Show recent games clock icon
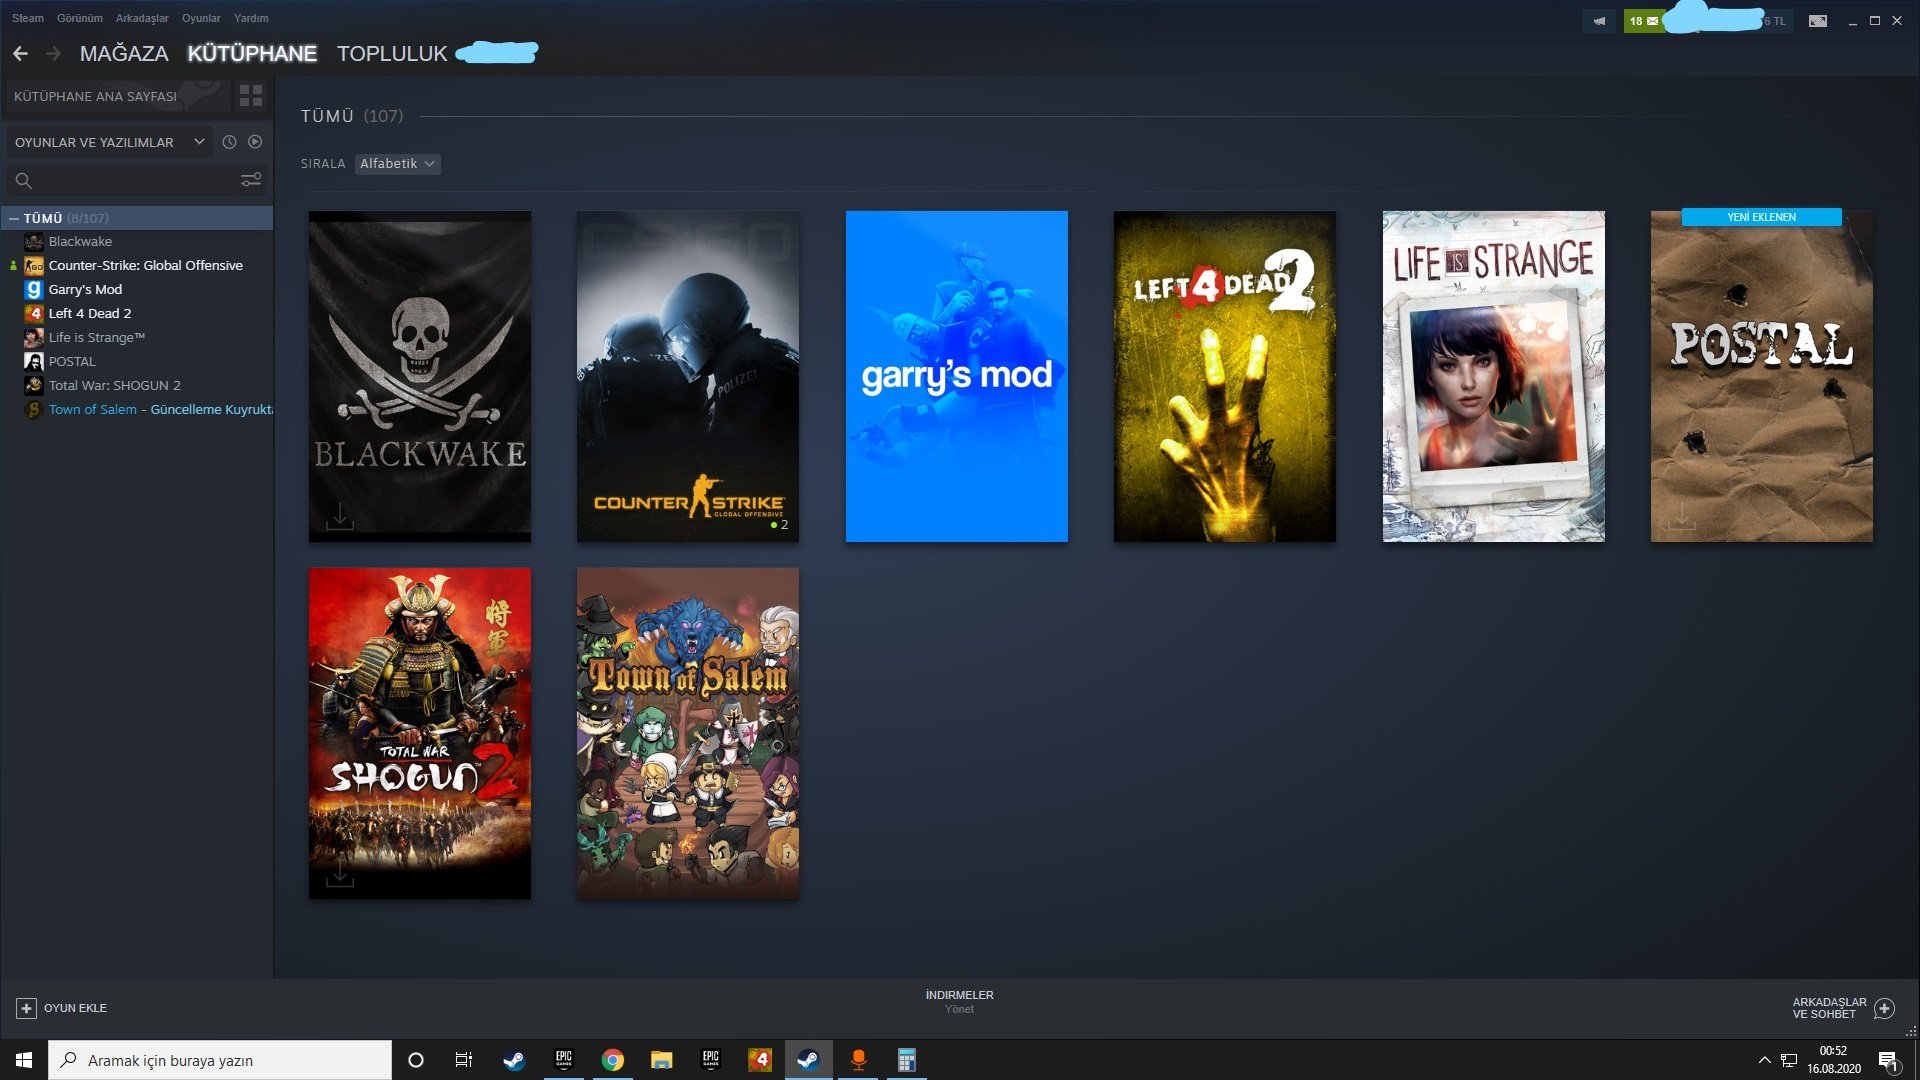Image resolution: width=1920 pixels, height=1080 pixels. coord(229,142)
